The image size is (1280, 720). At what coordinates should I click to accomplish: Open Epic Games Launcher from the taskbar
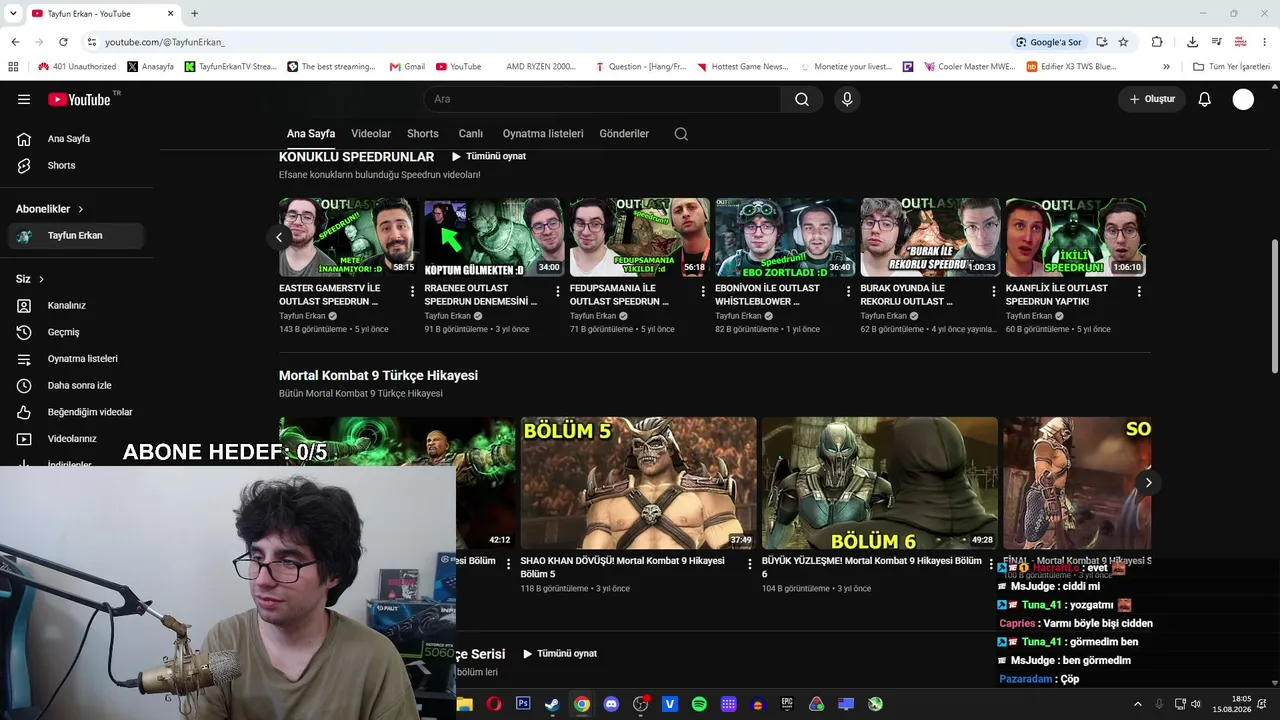tap(787, 704)
